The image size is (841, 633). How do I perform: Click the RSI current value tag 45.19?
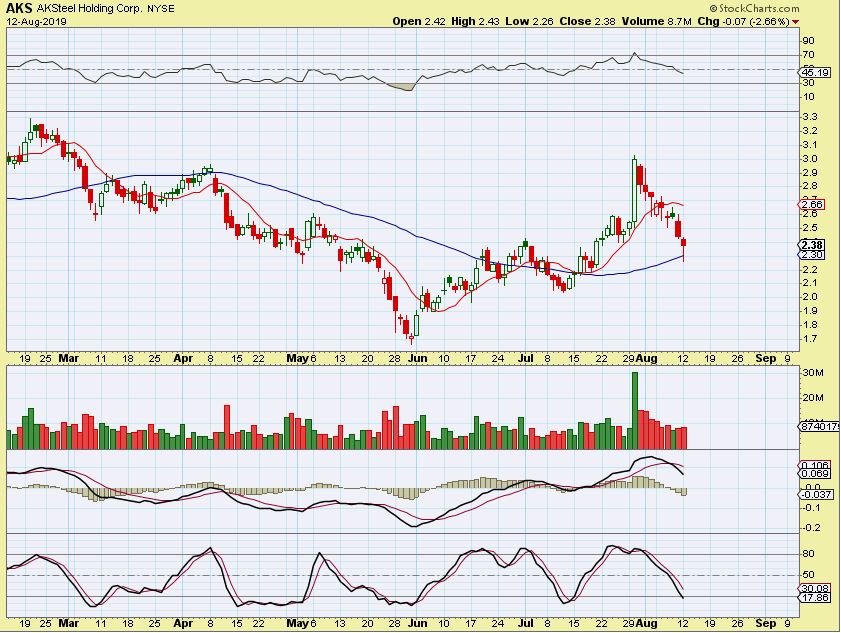[x=815, y=72]
